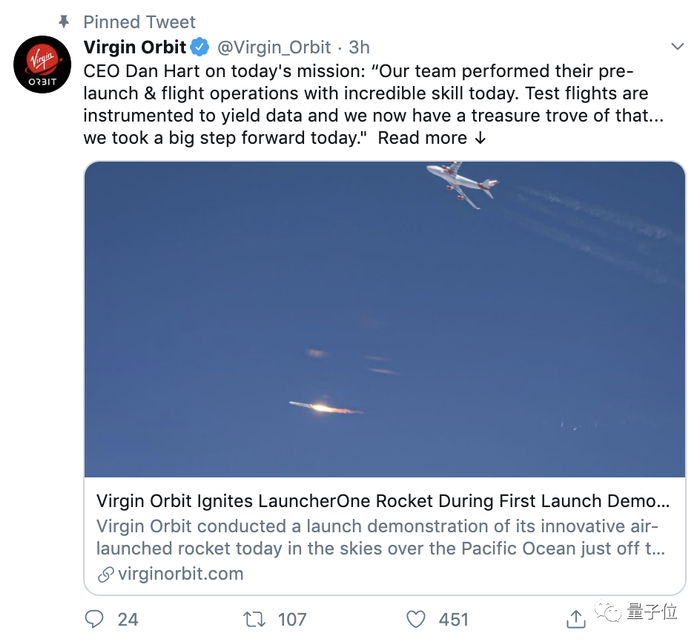This screenshot has width=700, height=642.
Task: Click the 24 replies count
Action: (x=128, y=620)
